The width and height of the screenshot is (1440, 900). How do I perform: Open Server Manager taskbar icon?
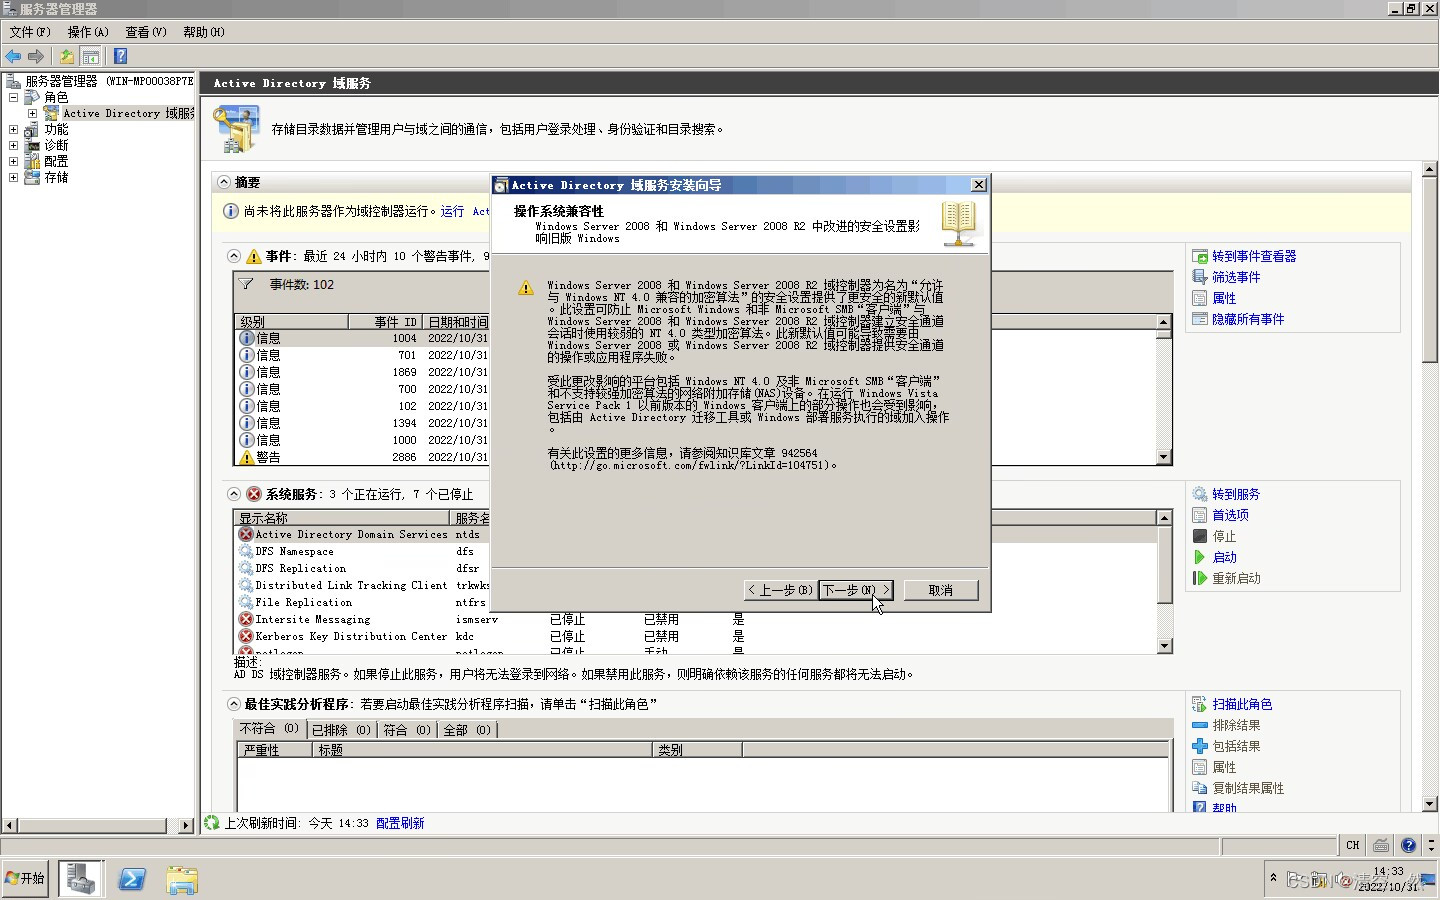pos(81,879)
